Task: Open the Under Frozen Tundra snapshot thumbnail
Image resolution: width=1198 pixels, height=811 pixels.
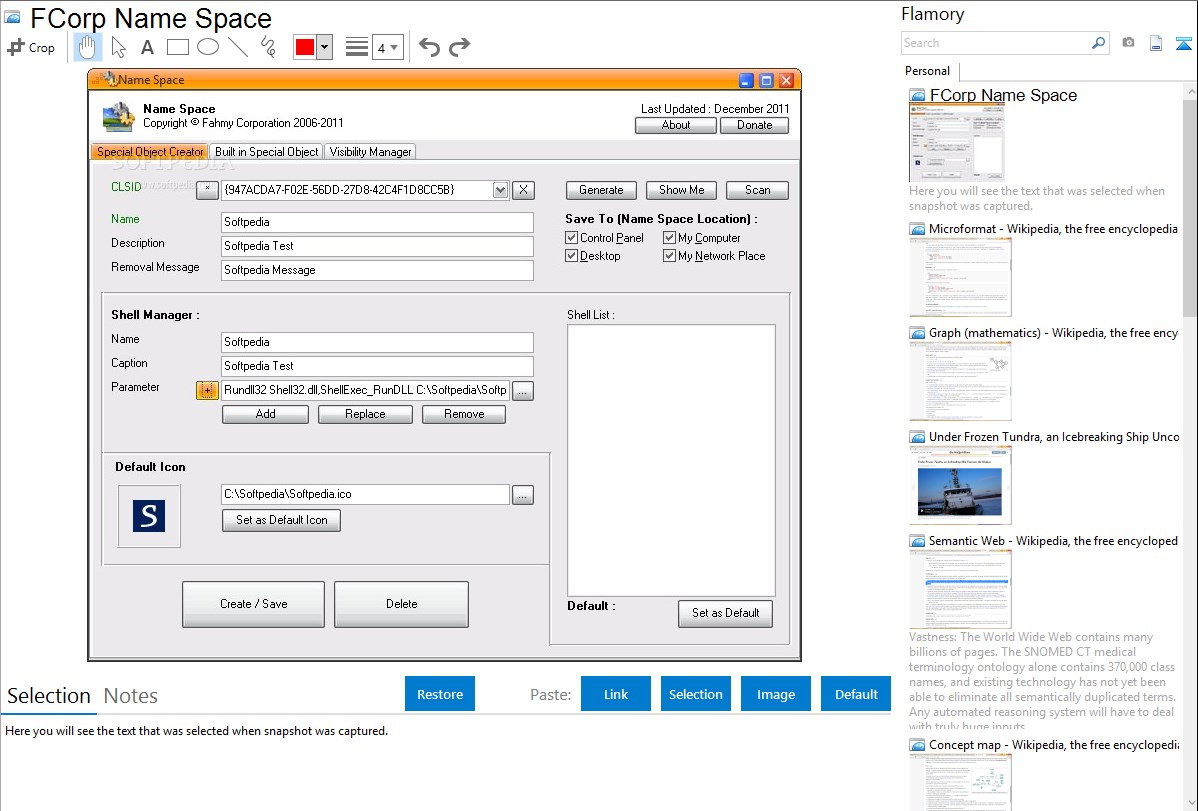Action: 960,485
